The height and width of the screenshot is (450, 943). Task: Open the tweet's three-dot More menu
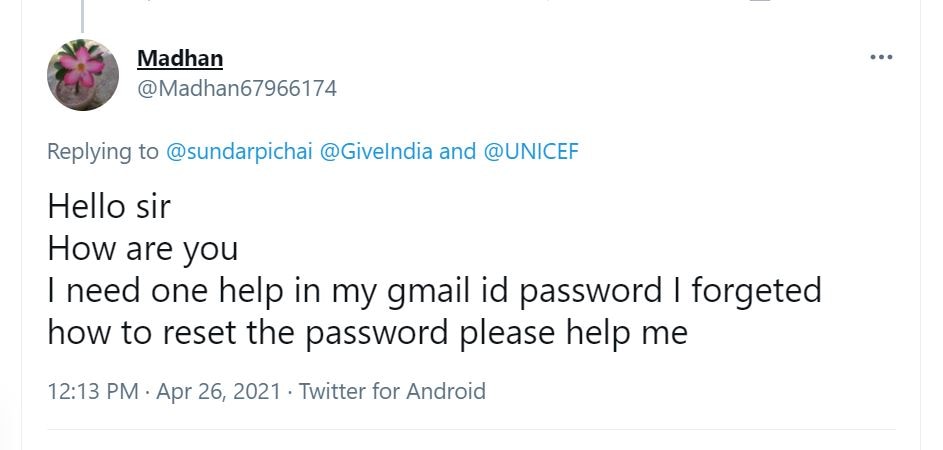pos(880,57)
